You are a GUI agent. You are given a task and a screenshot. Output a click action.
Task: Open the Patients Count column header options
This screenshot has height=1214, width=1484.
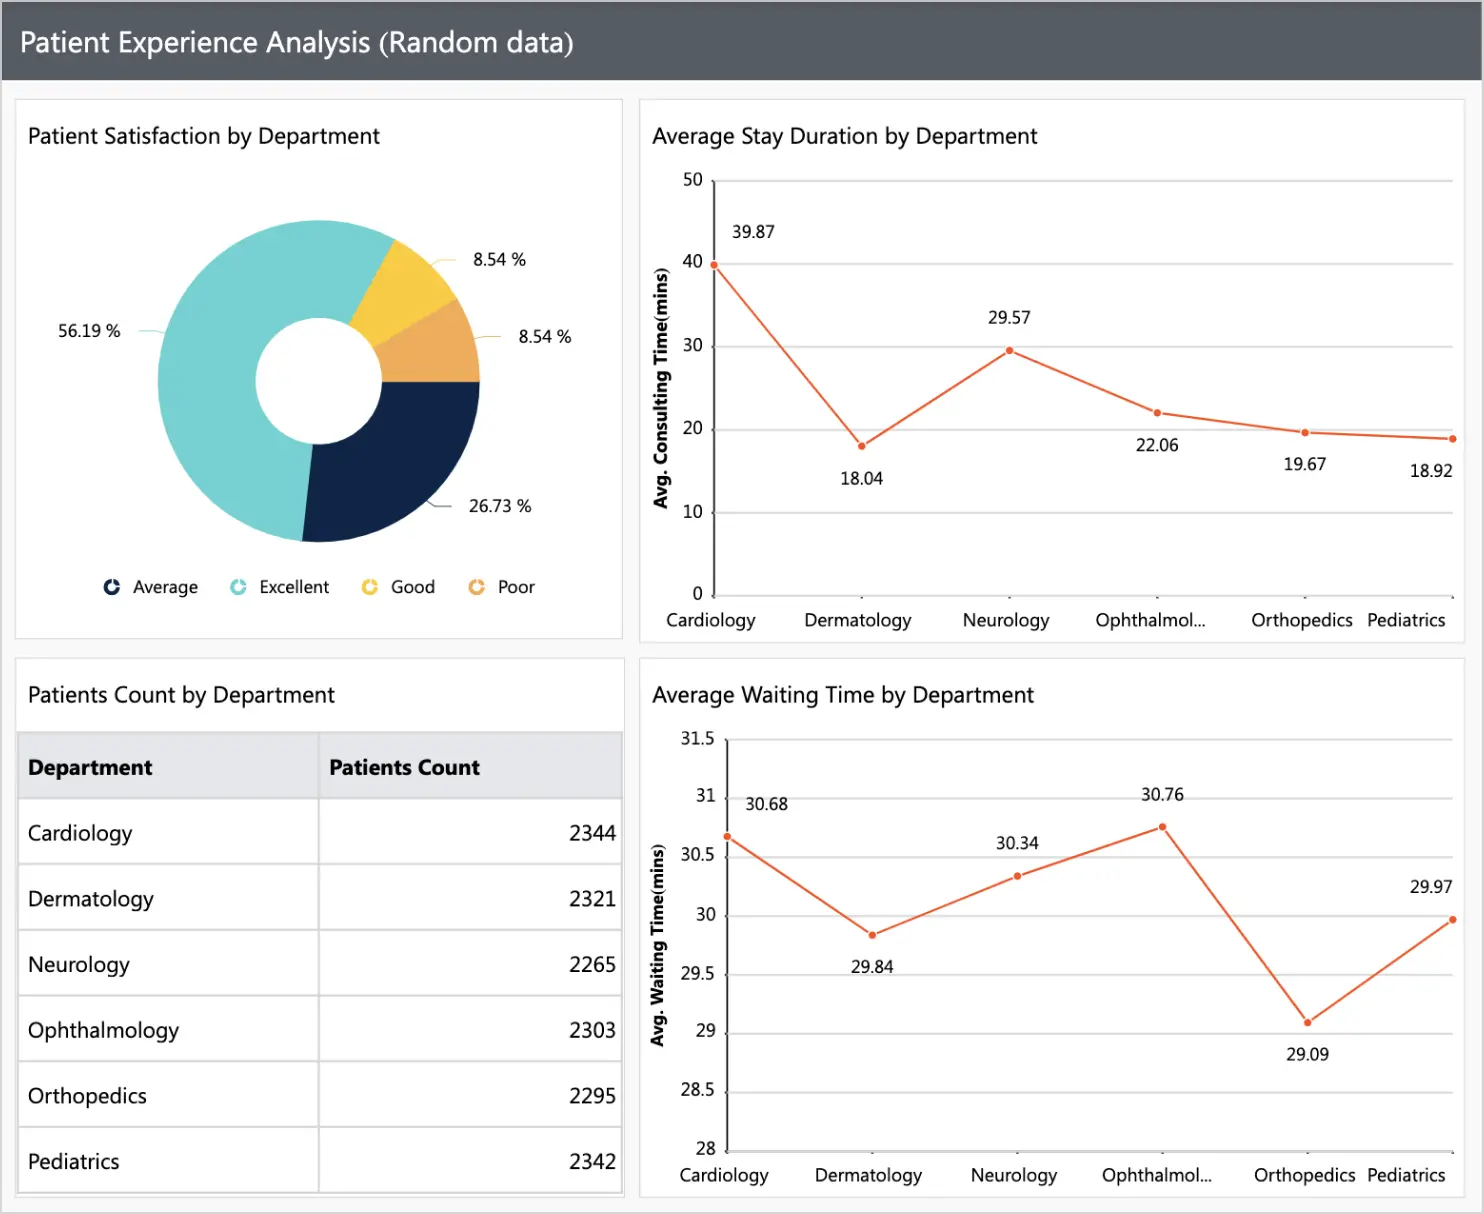[x=404, y=767]
